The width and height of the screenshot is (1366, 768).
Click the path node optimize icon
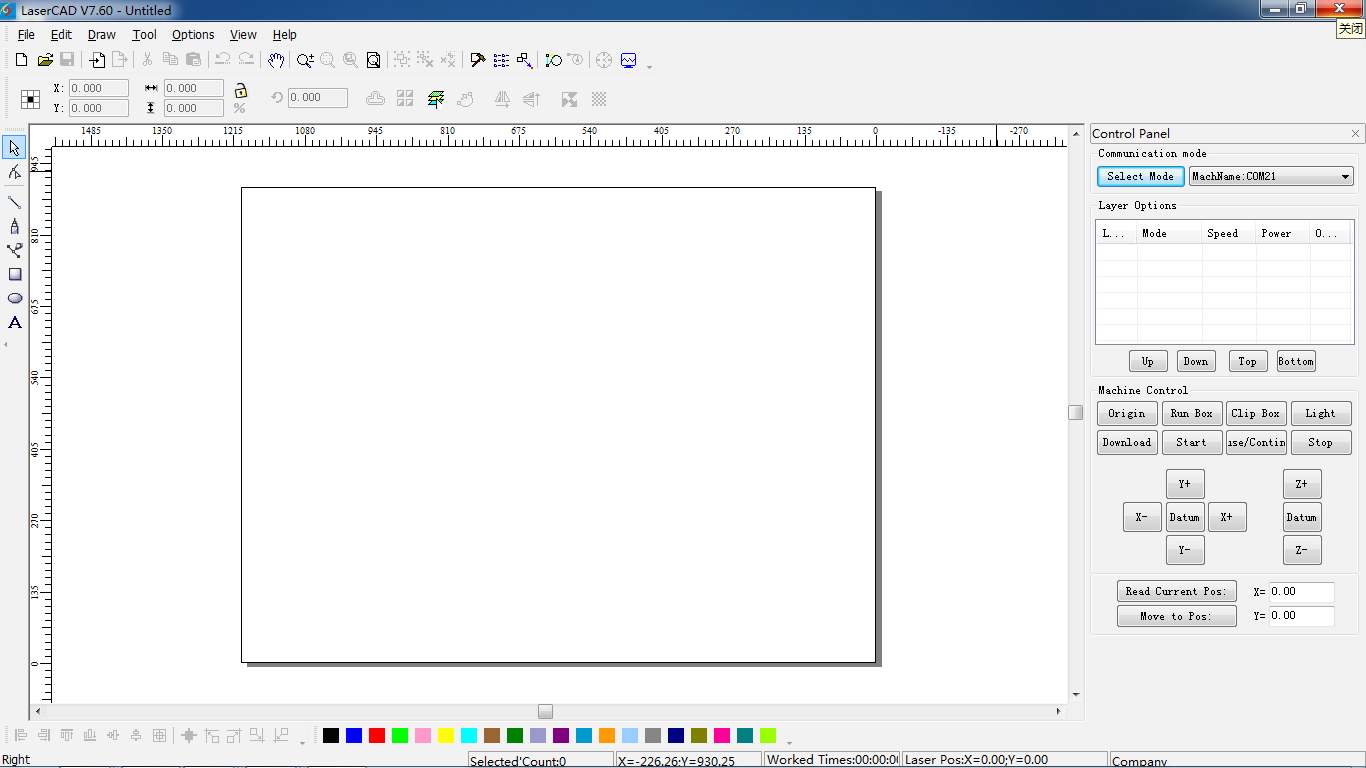pyautogui.click(x=553, y=60)
